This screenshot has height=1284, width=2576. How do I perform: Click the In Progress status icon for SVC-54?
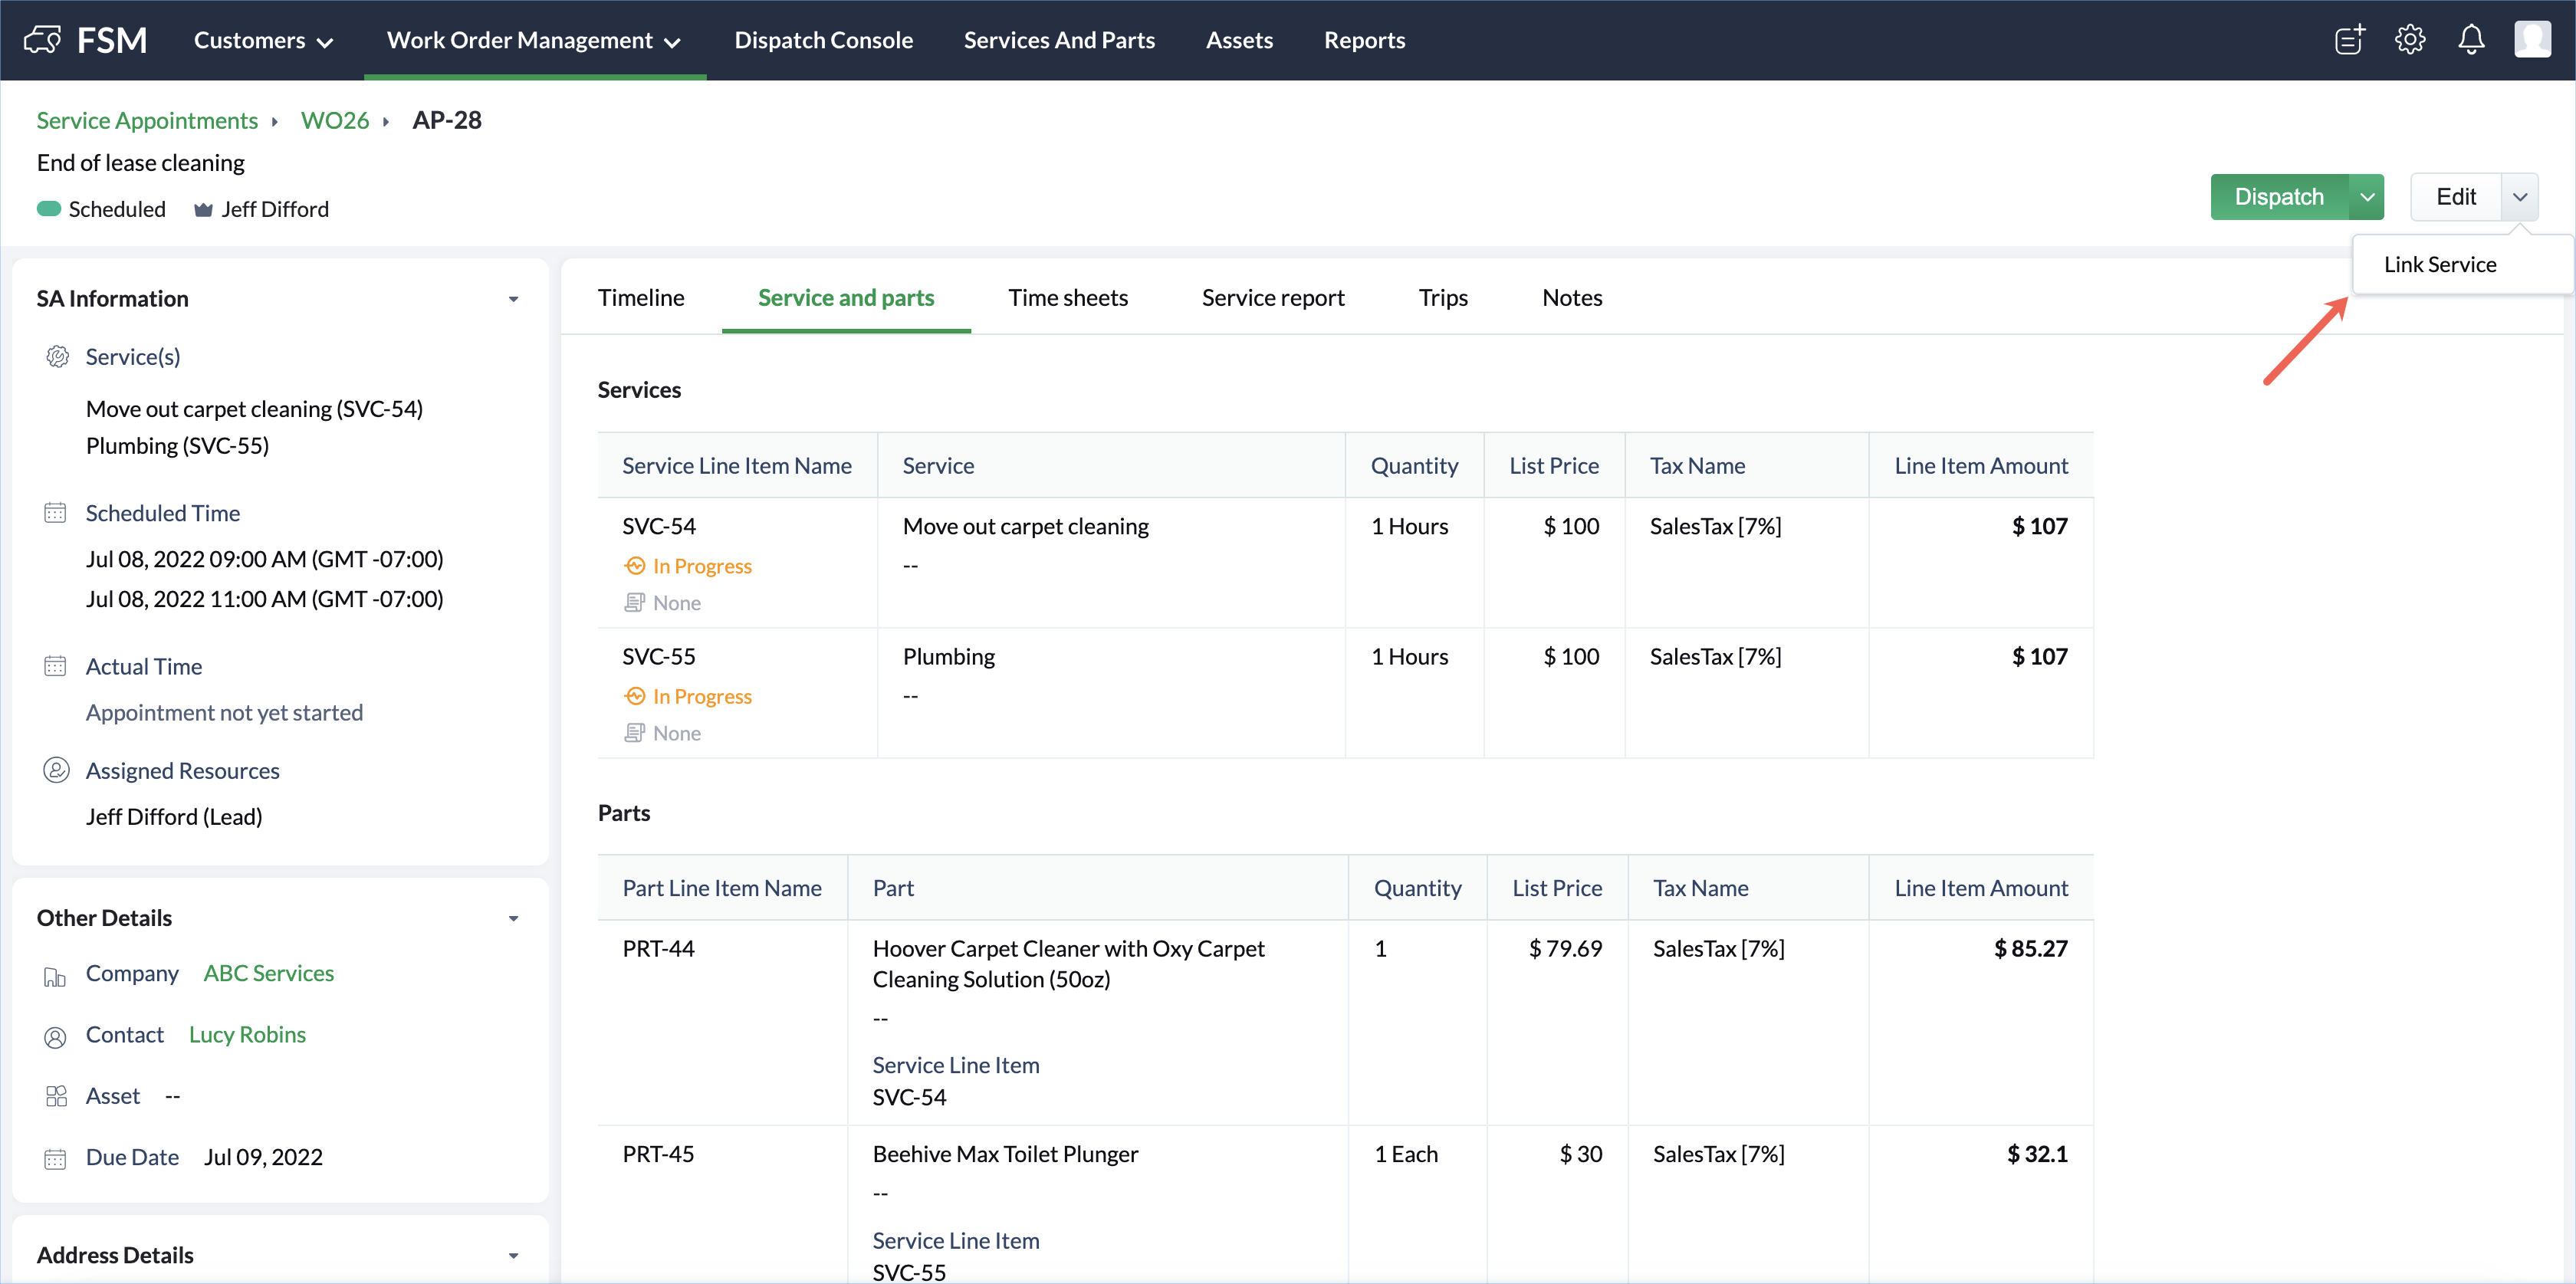(635, 566)
